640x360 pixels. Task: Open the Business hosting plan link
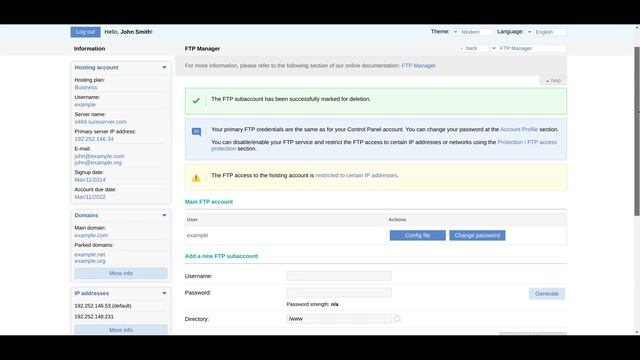click(86, 87)
